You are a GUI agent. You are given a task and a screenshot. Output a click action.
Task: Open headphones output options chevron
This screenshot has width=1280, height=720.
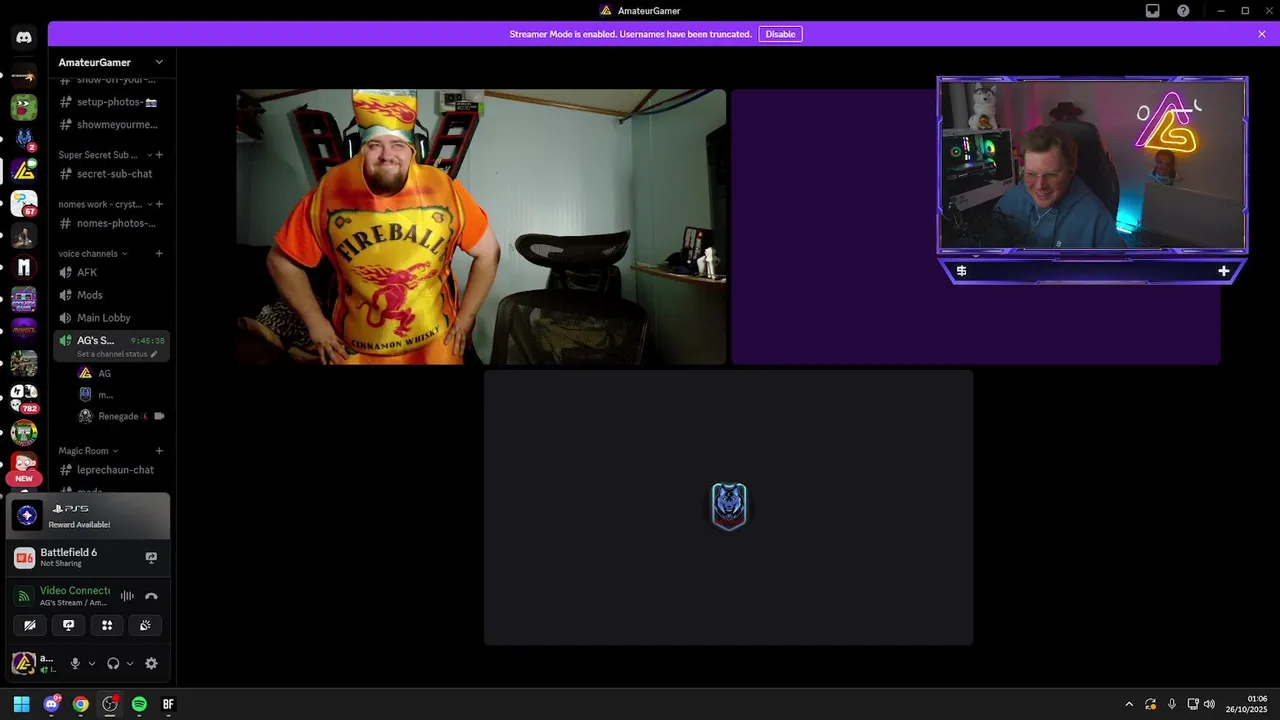click(x=130, y=663)
